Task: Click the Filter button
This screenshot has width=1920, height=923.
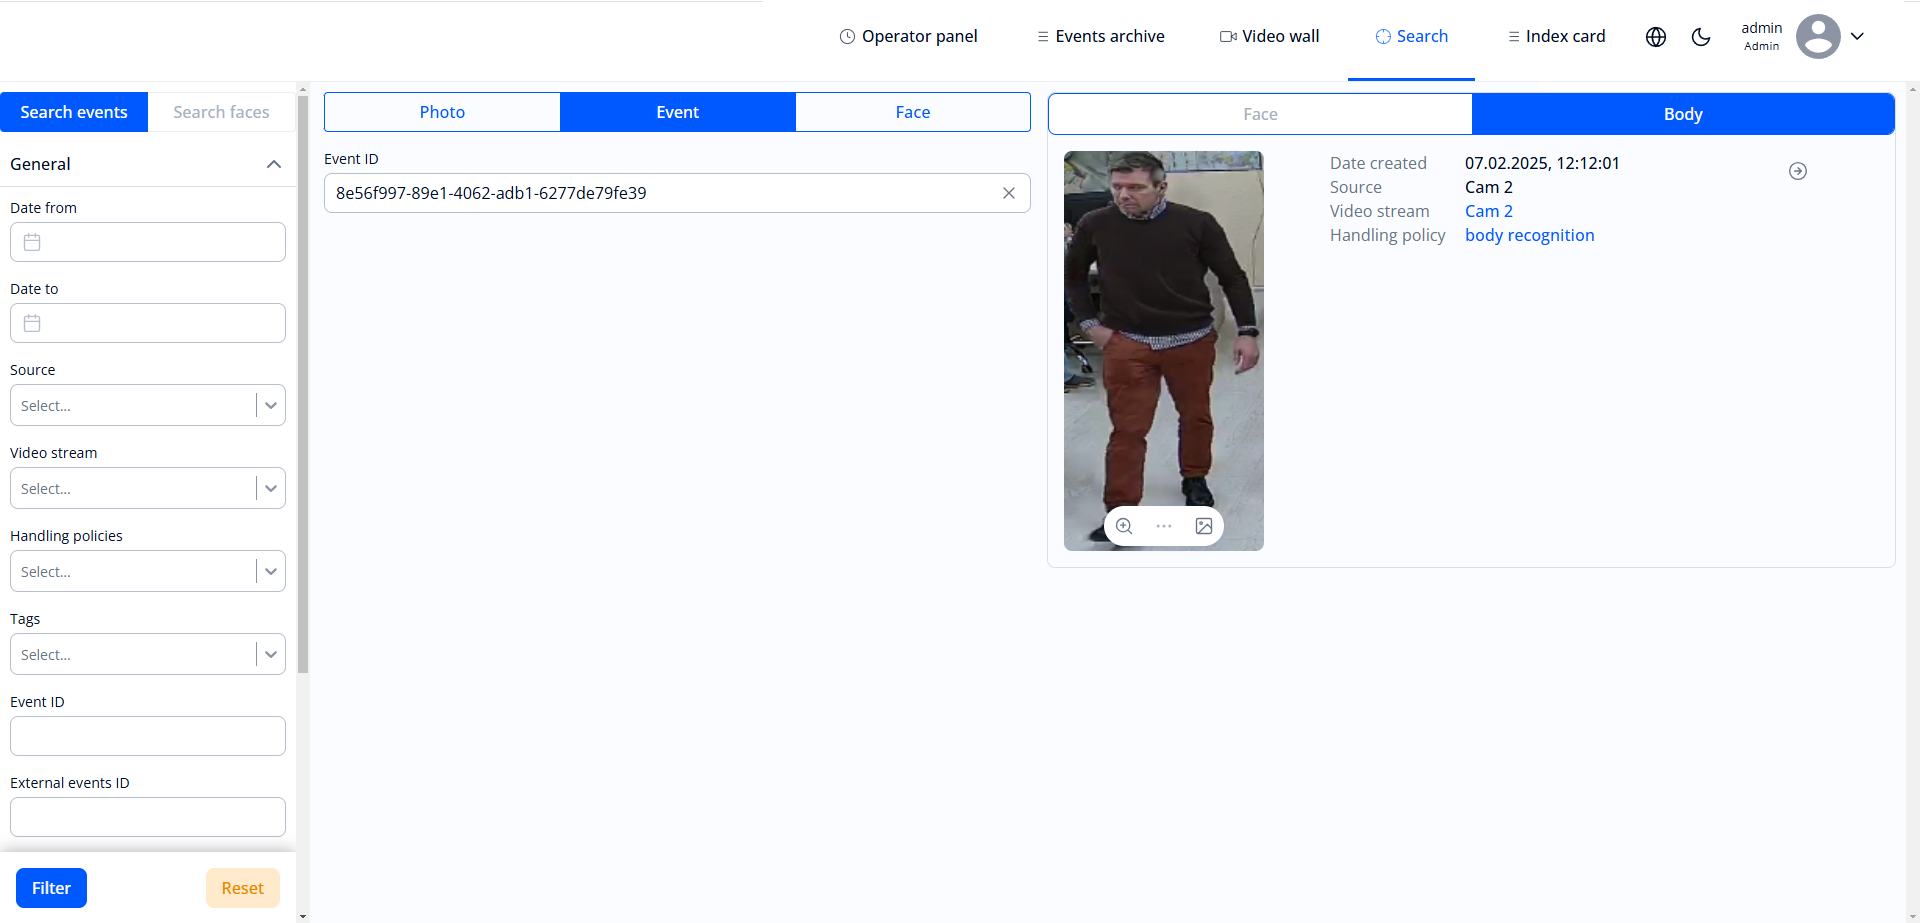Action: (51, 887)
